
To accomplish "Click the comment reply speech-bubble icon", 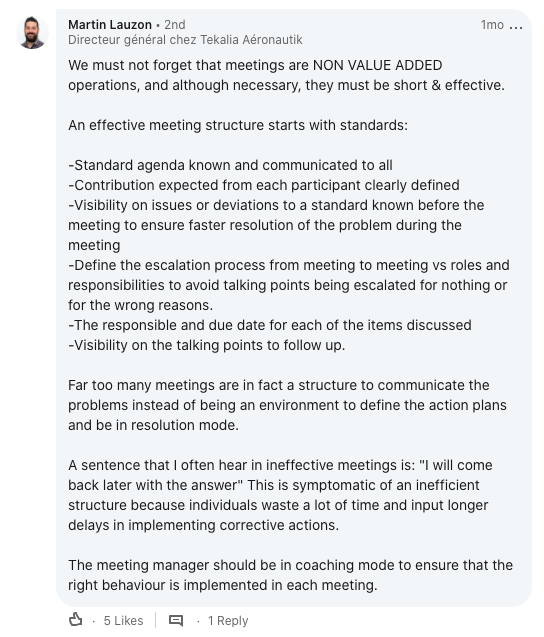I will point(176,620).
